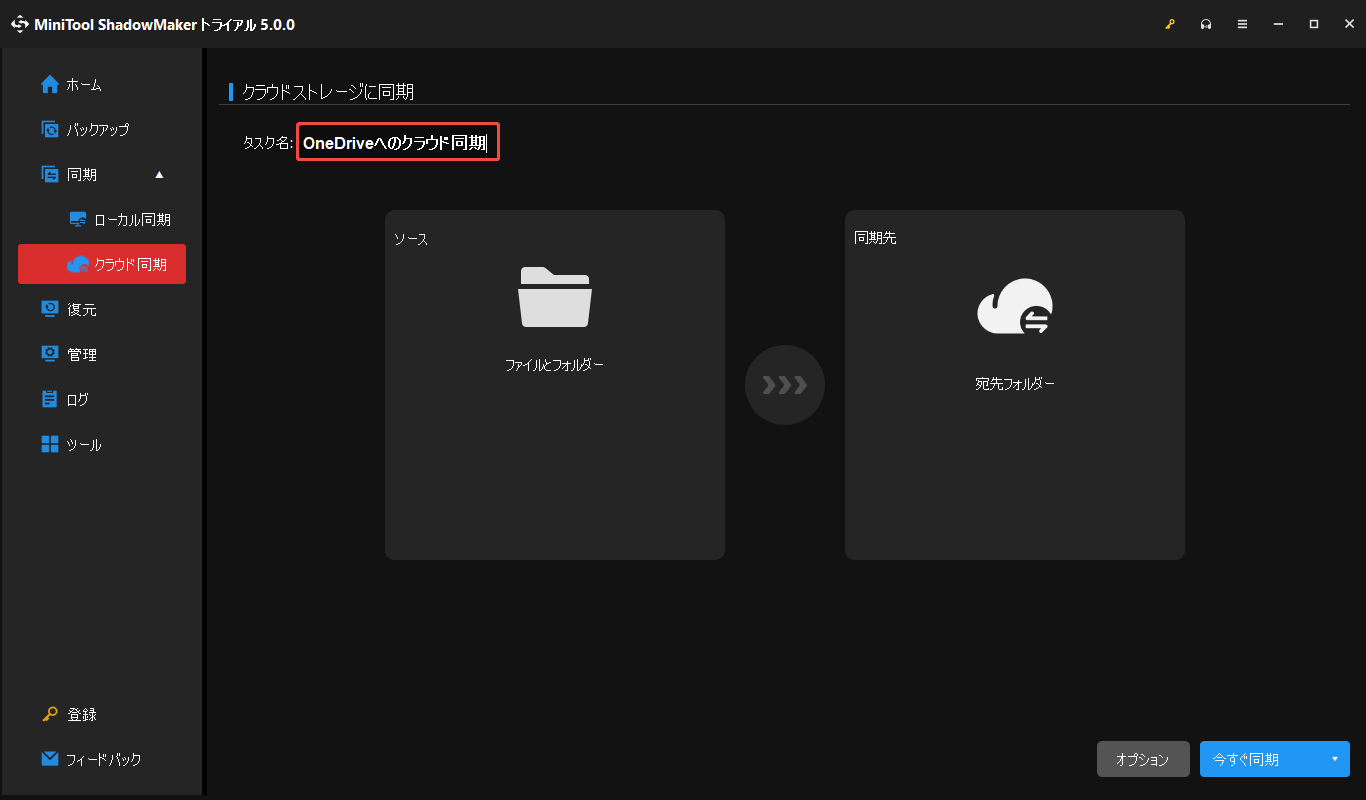The height and width of the screenshot is (800, 1366).
Task: Click the ソース panel label
Action: tap(411, 240)
